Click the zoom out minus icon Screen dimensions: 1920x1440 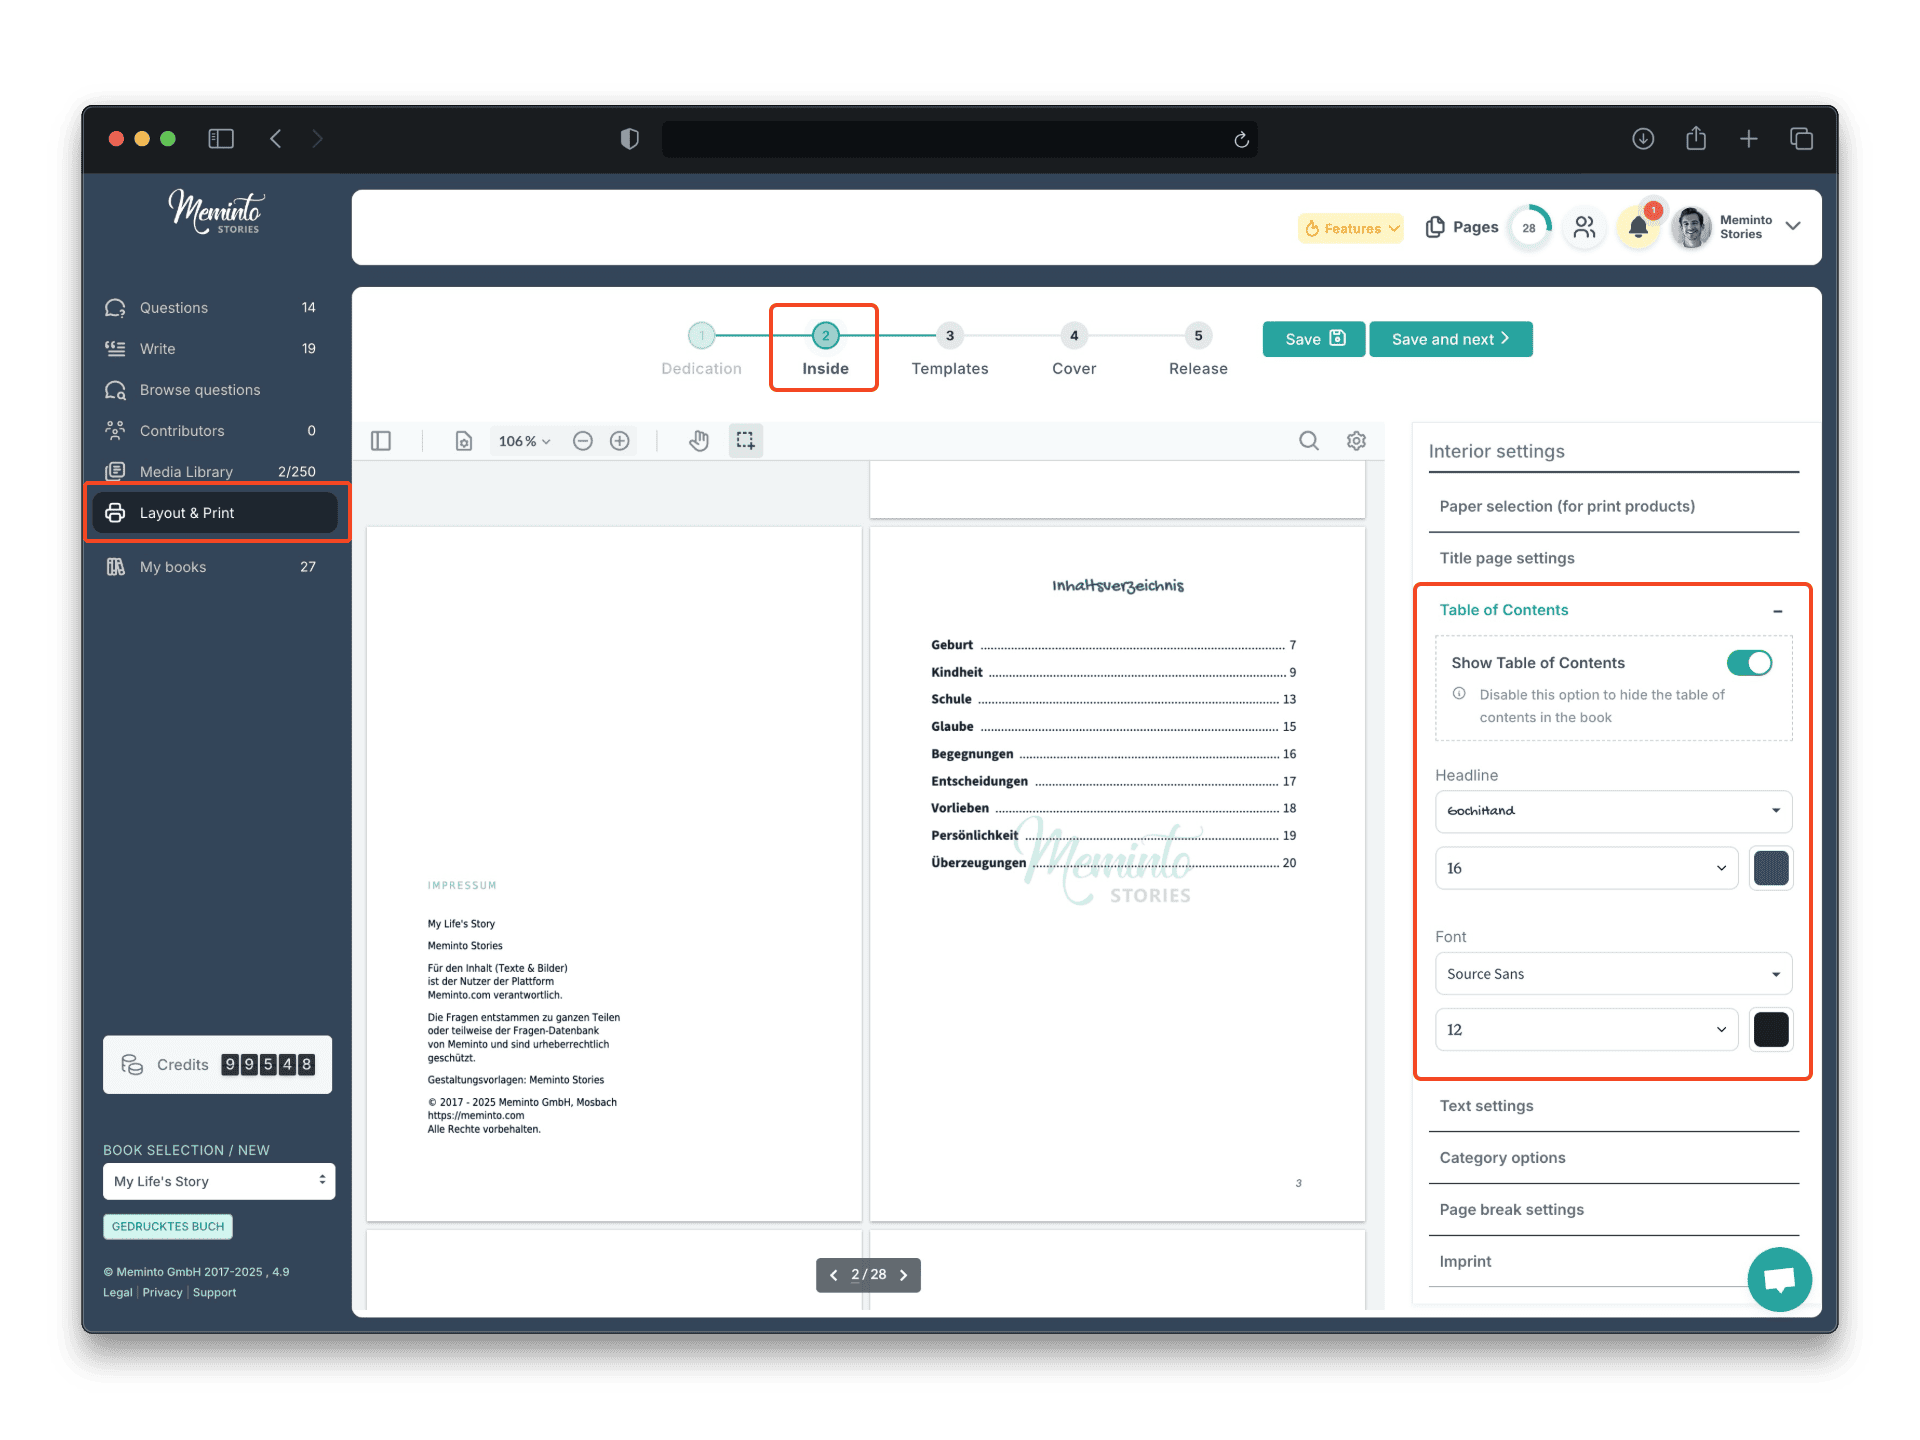pos(583,441)
